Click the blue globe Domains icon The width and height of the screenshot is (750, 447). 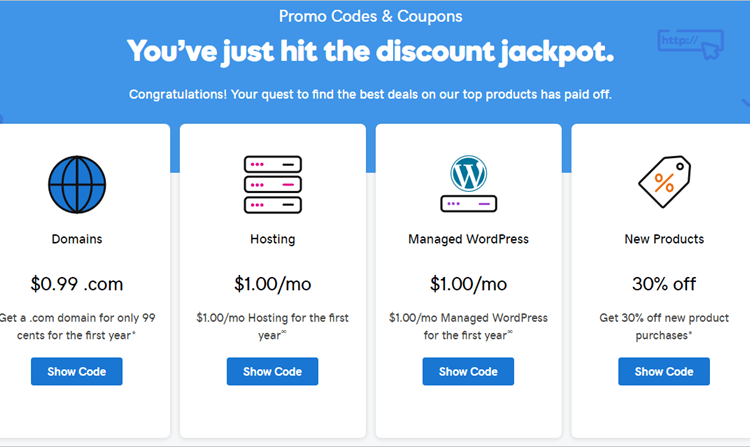coord(77,184)
